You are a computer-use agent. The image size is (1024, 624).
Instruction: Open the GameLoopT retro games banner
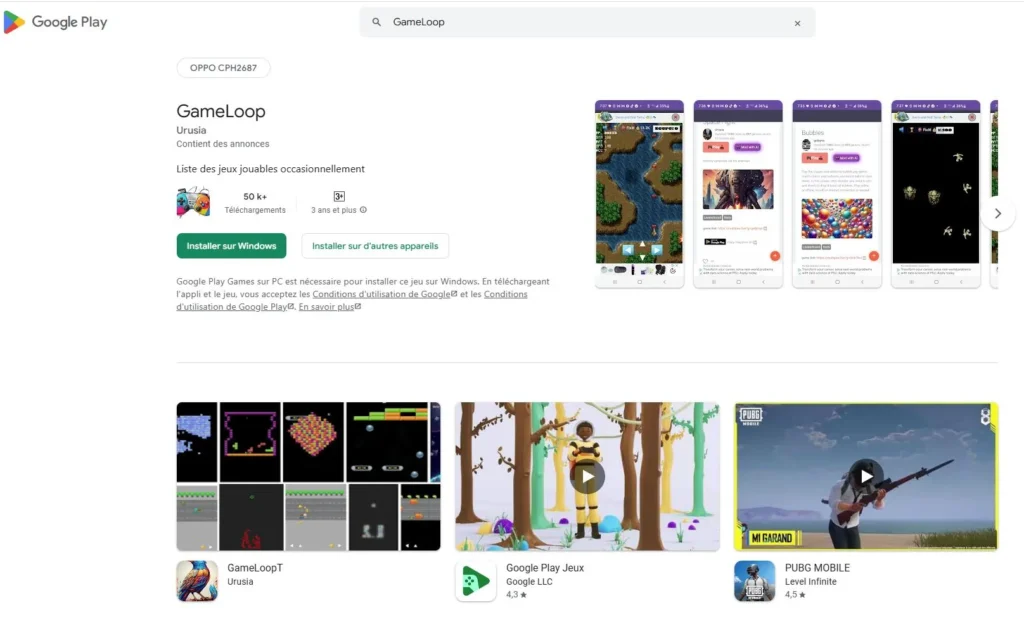tap(308, 476)
